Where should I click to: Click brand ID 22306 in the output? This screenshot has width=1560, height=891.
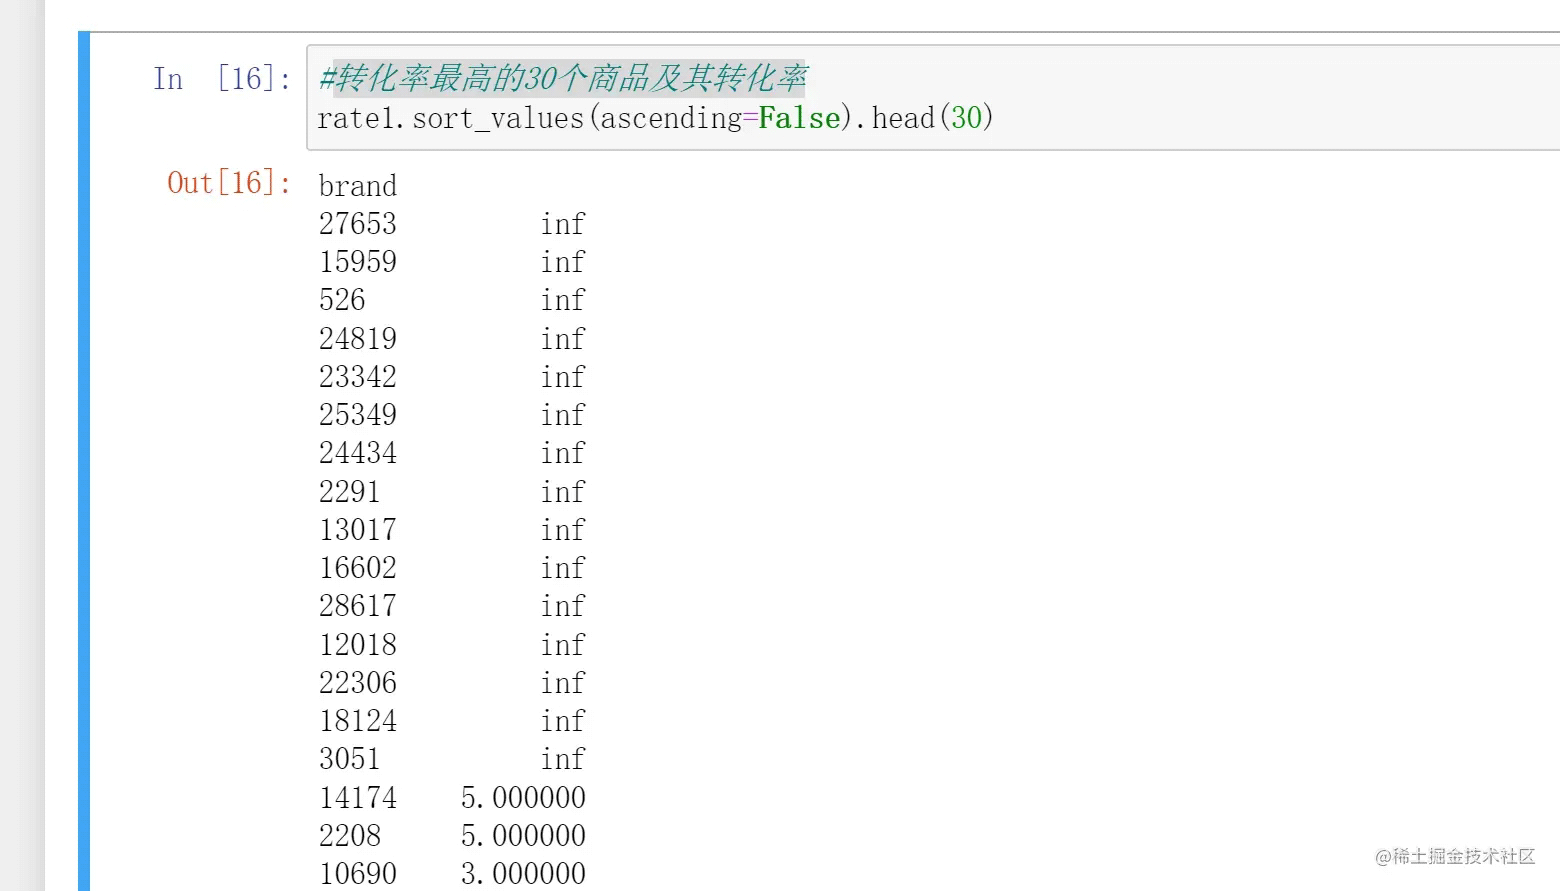click(357, 683)
